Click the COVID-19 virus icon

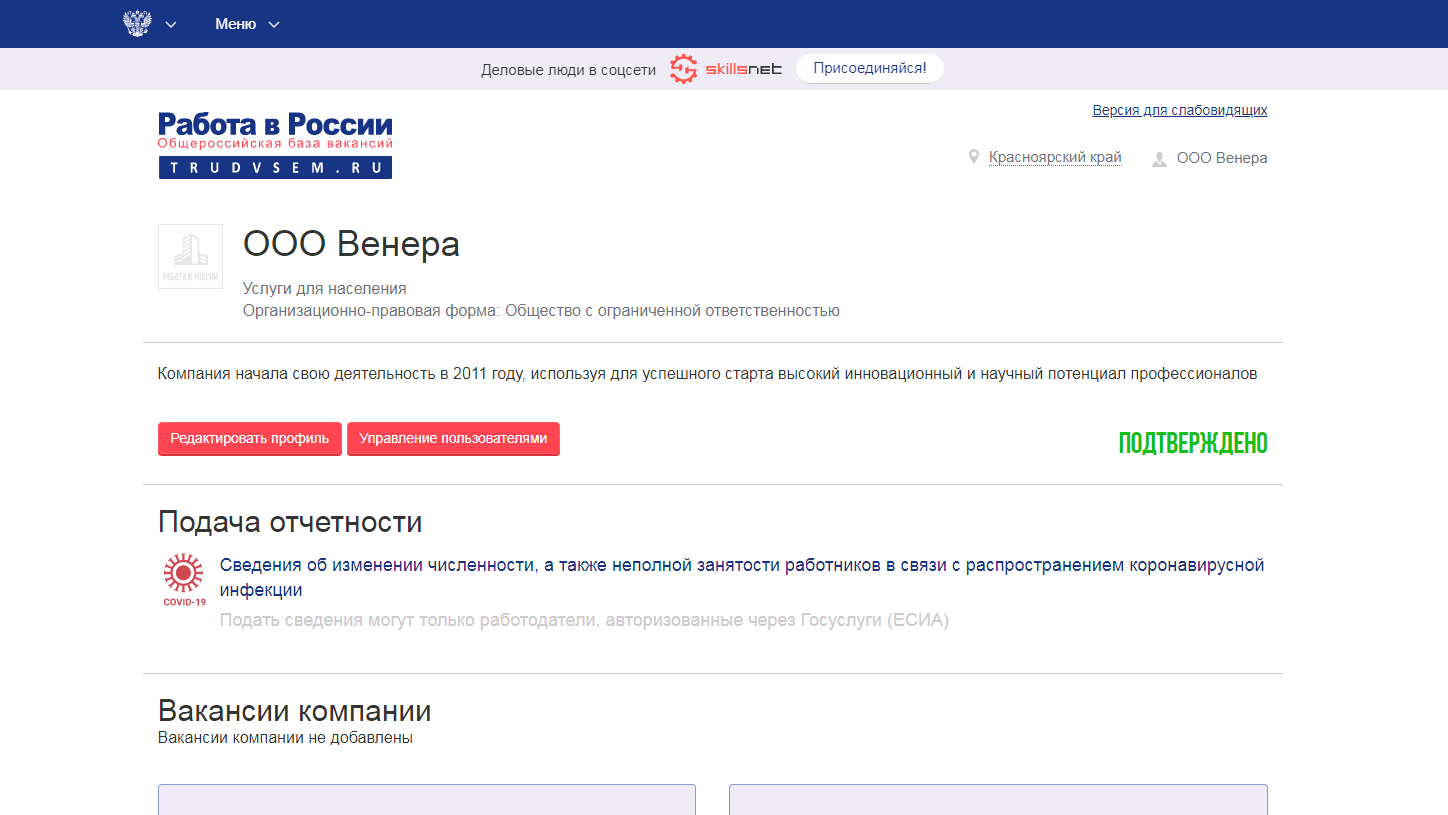[x=184, y=580]
